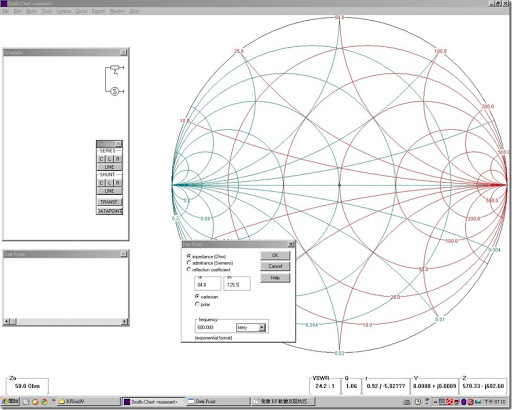Confirm data point with OK button
512x410 pixels.
(x=275, y=255)
